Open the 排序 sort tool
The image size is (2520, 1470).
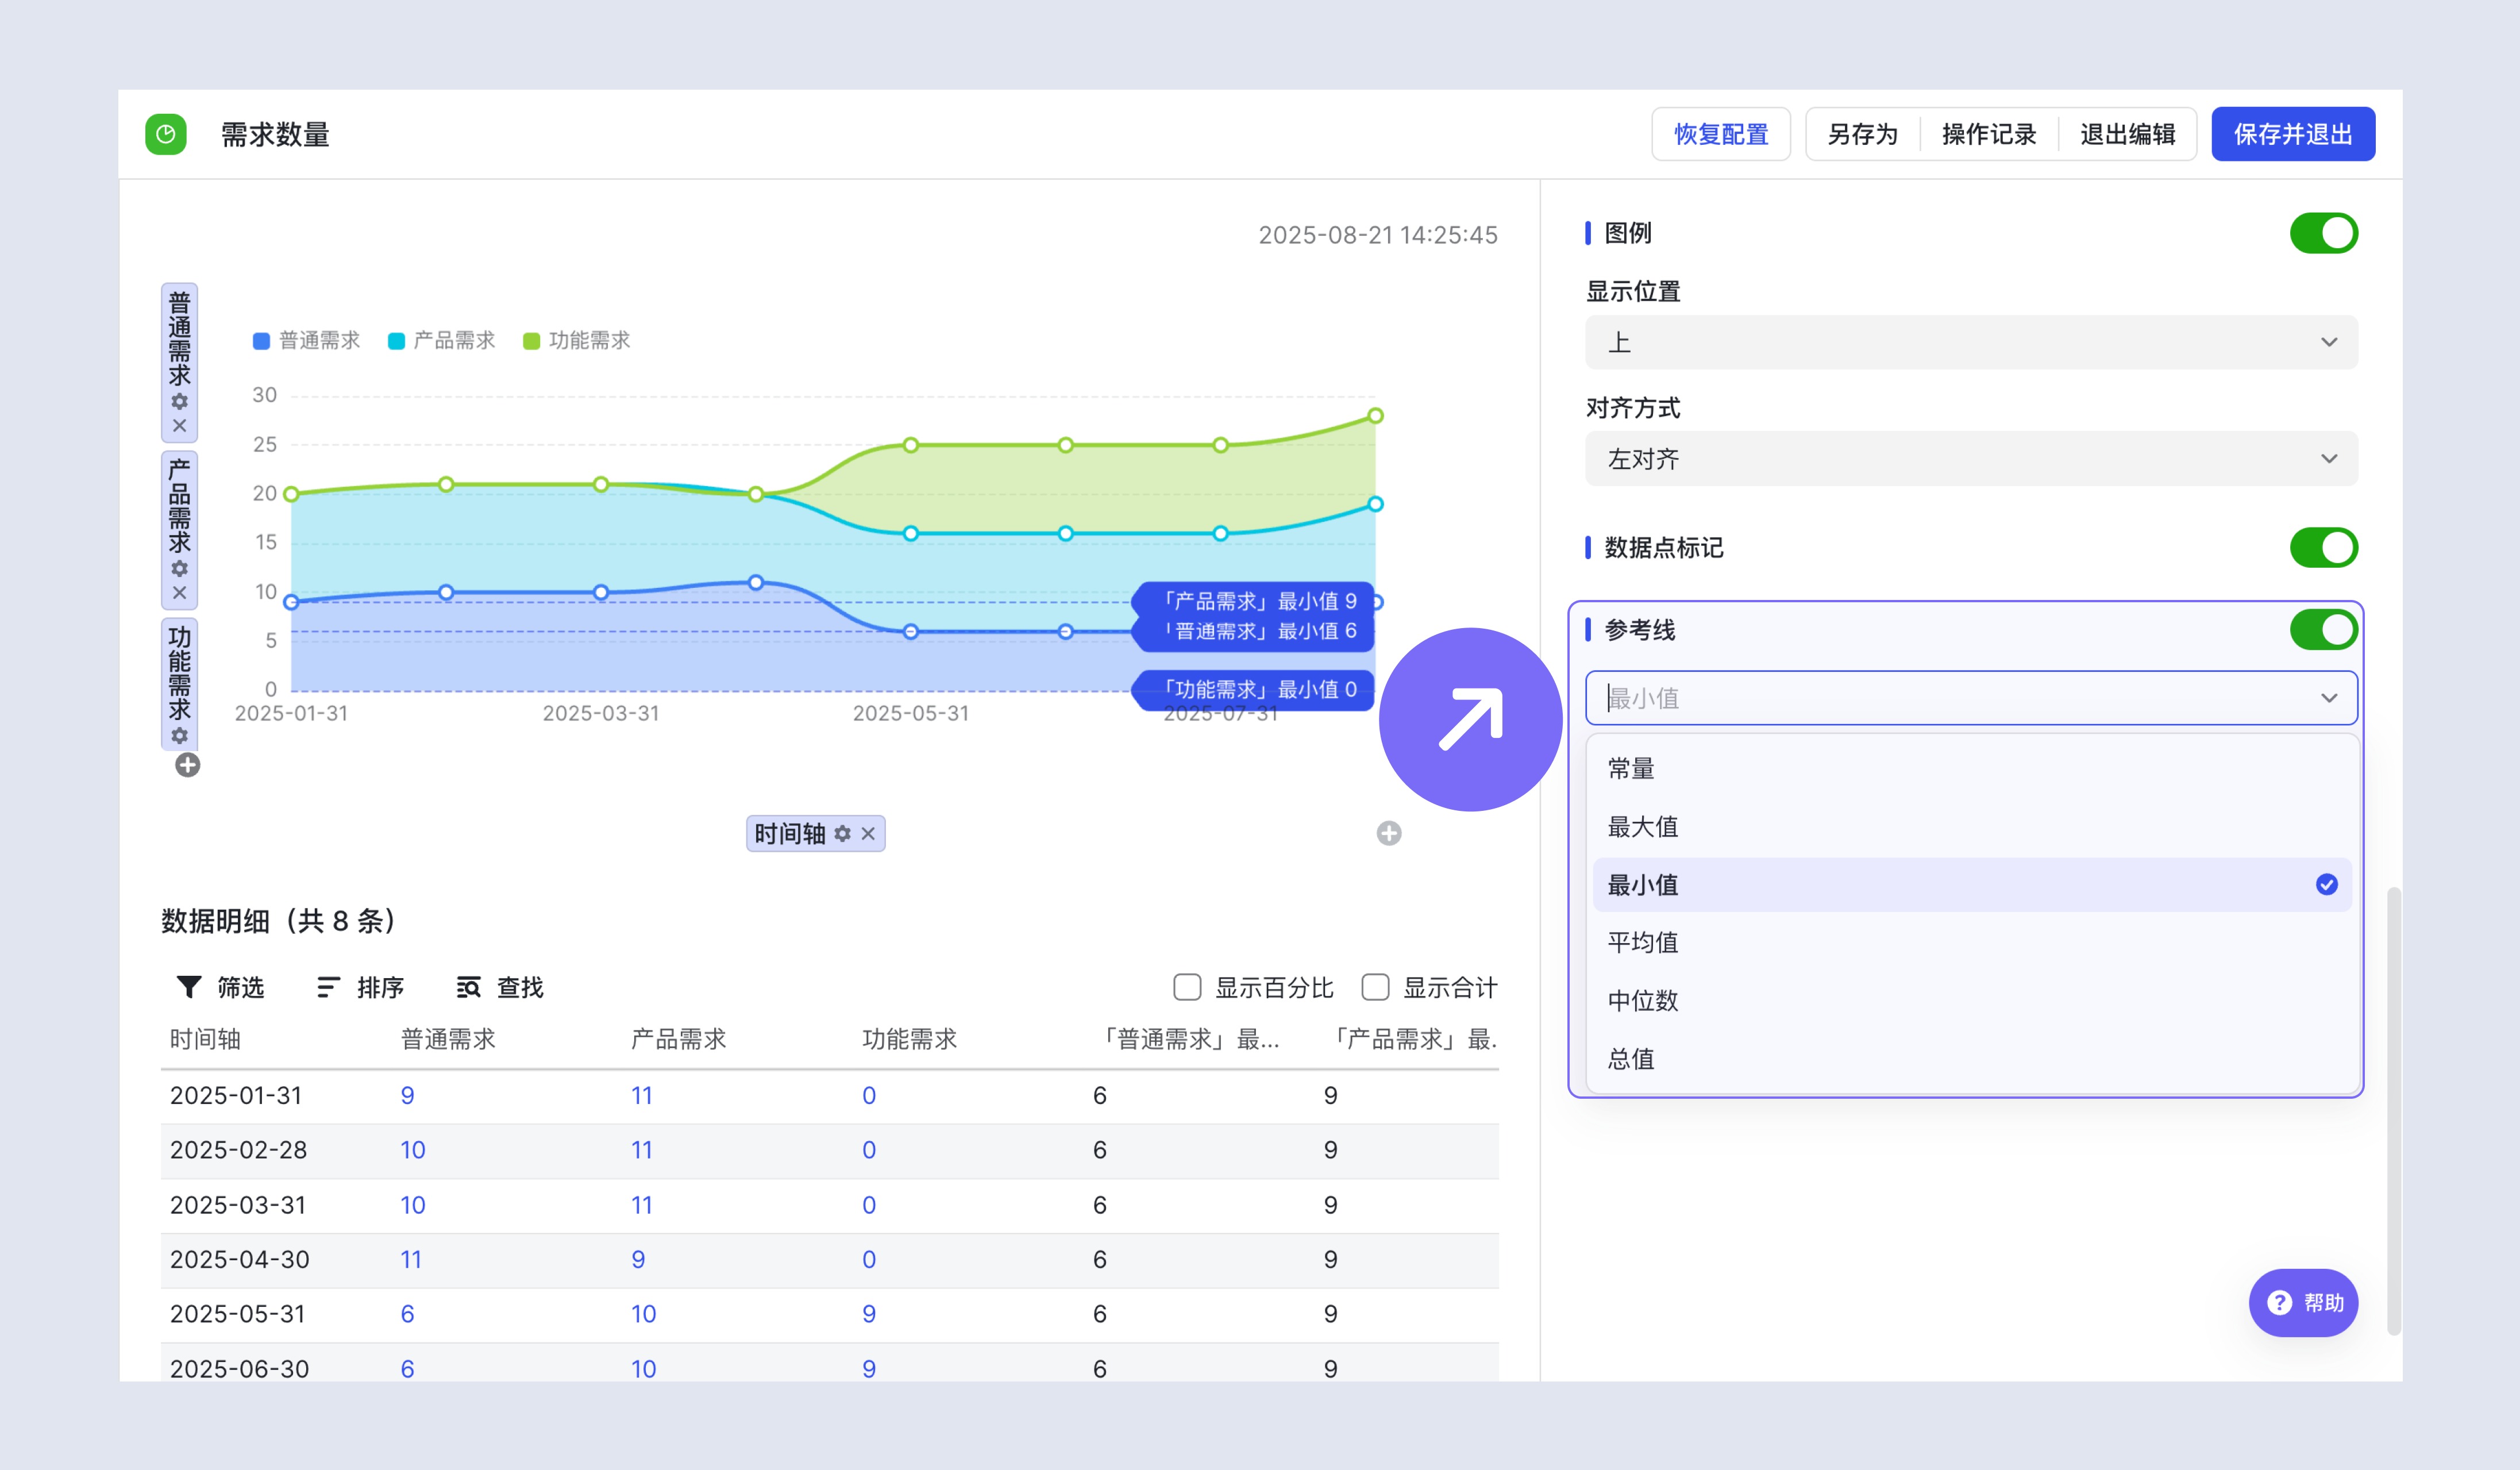tap(360, 987)
